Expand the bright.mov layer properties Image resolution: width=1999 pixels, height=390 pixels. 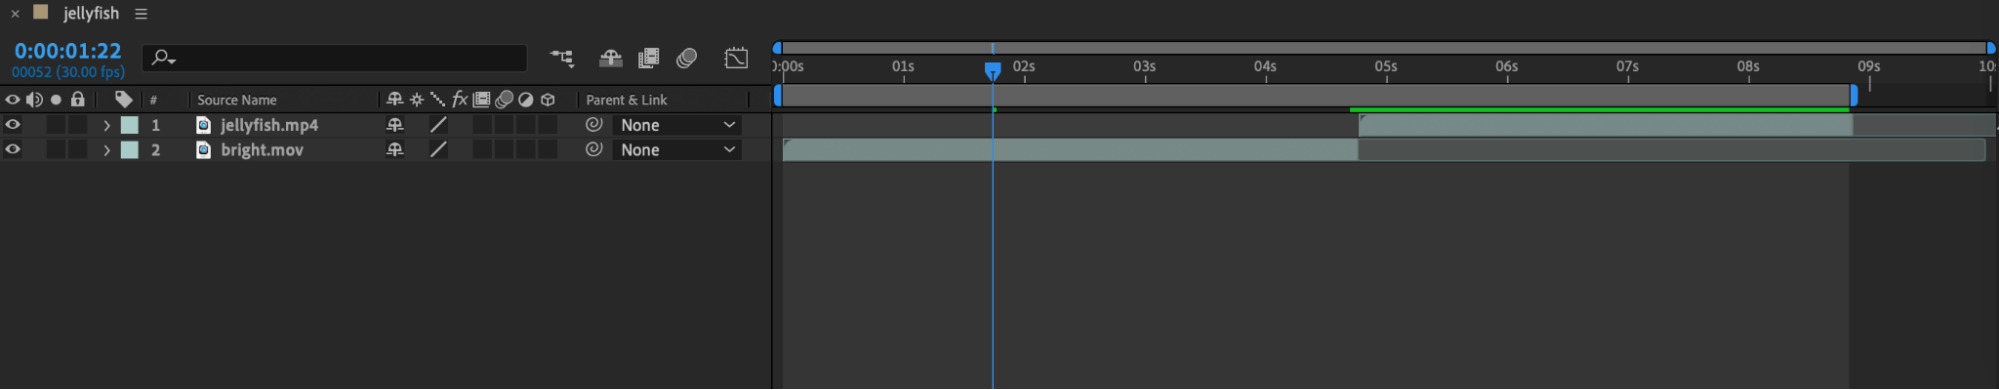(x=106, y=150)
